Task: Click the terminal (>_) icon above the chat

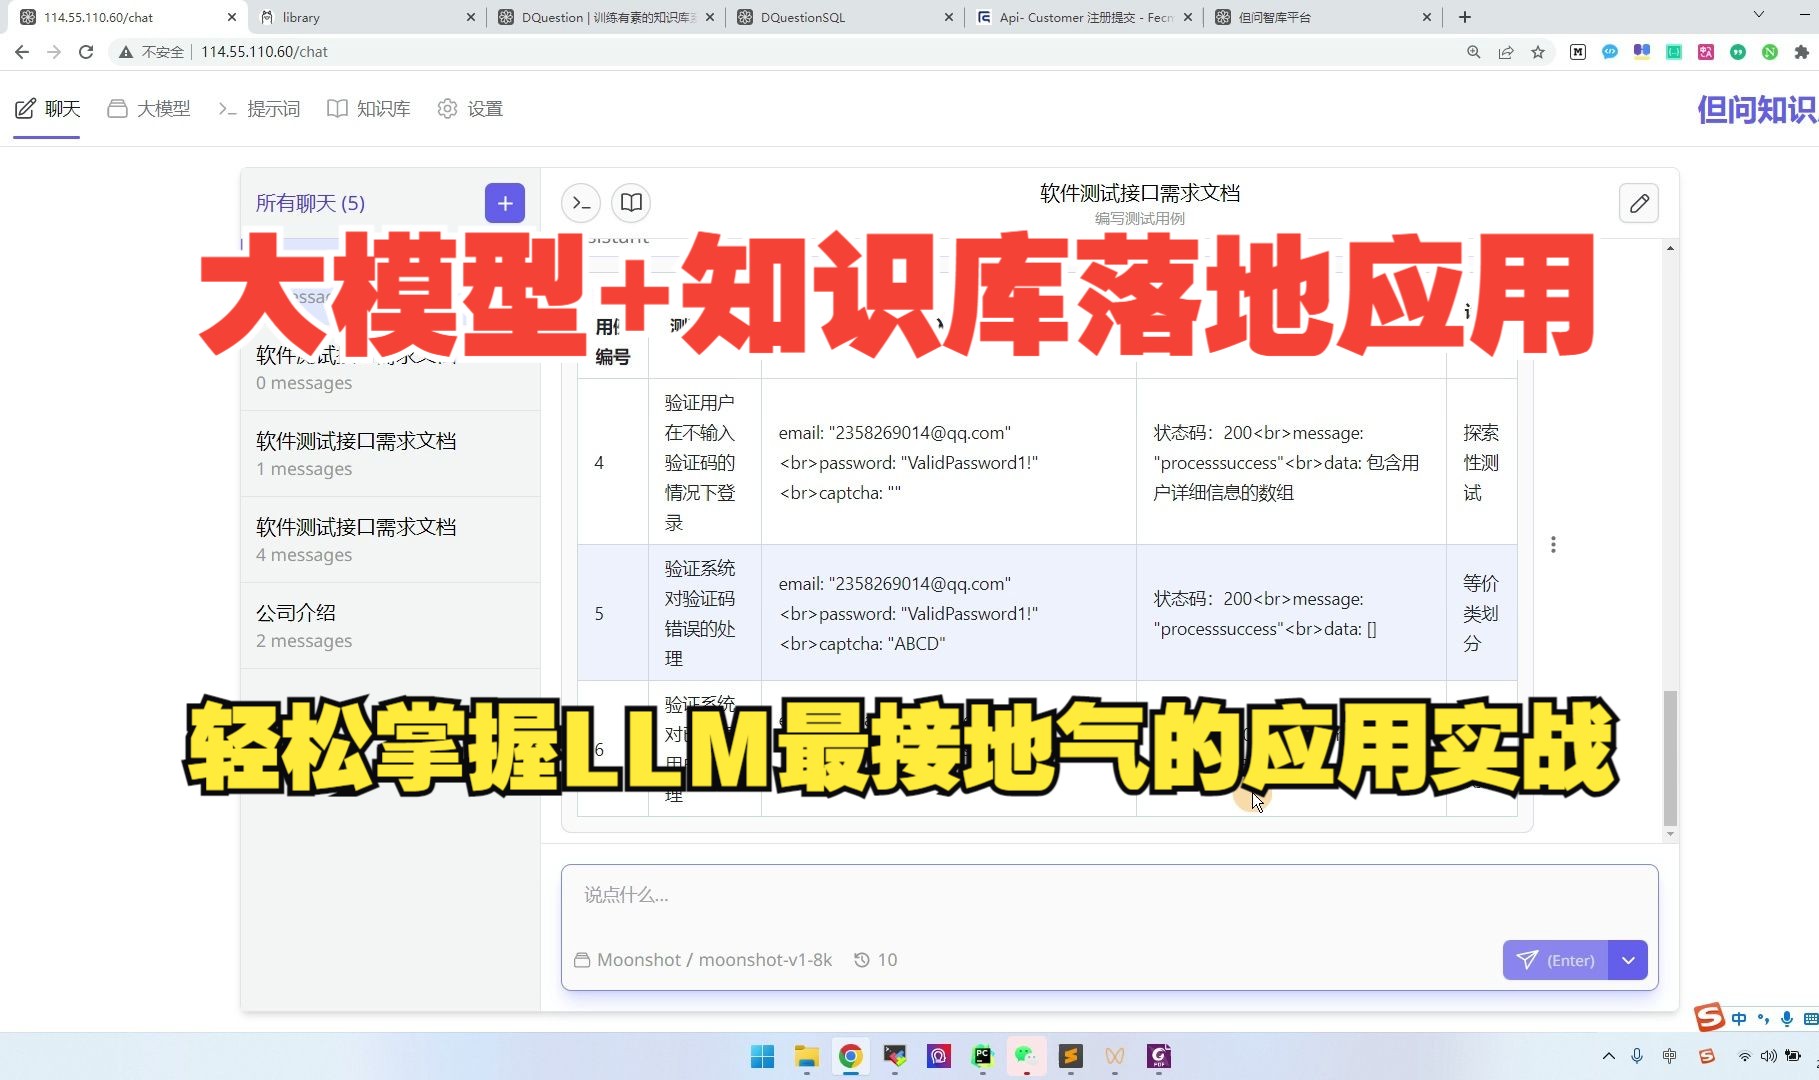Action: pyautogui.click(x=580, y=202)
